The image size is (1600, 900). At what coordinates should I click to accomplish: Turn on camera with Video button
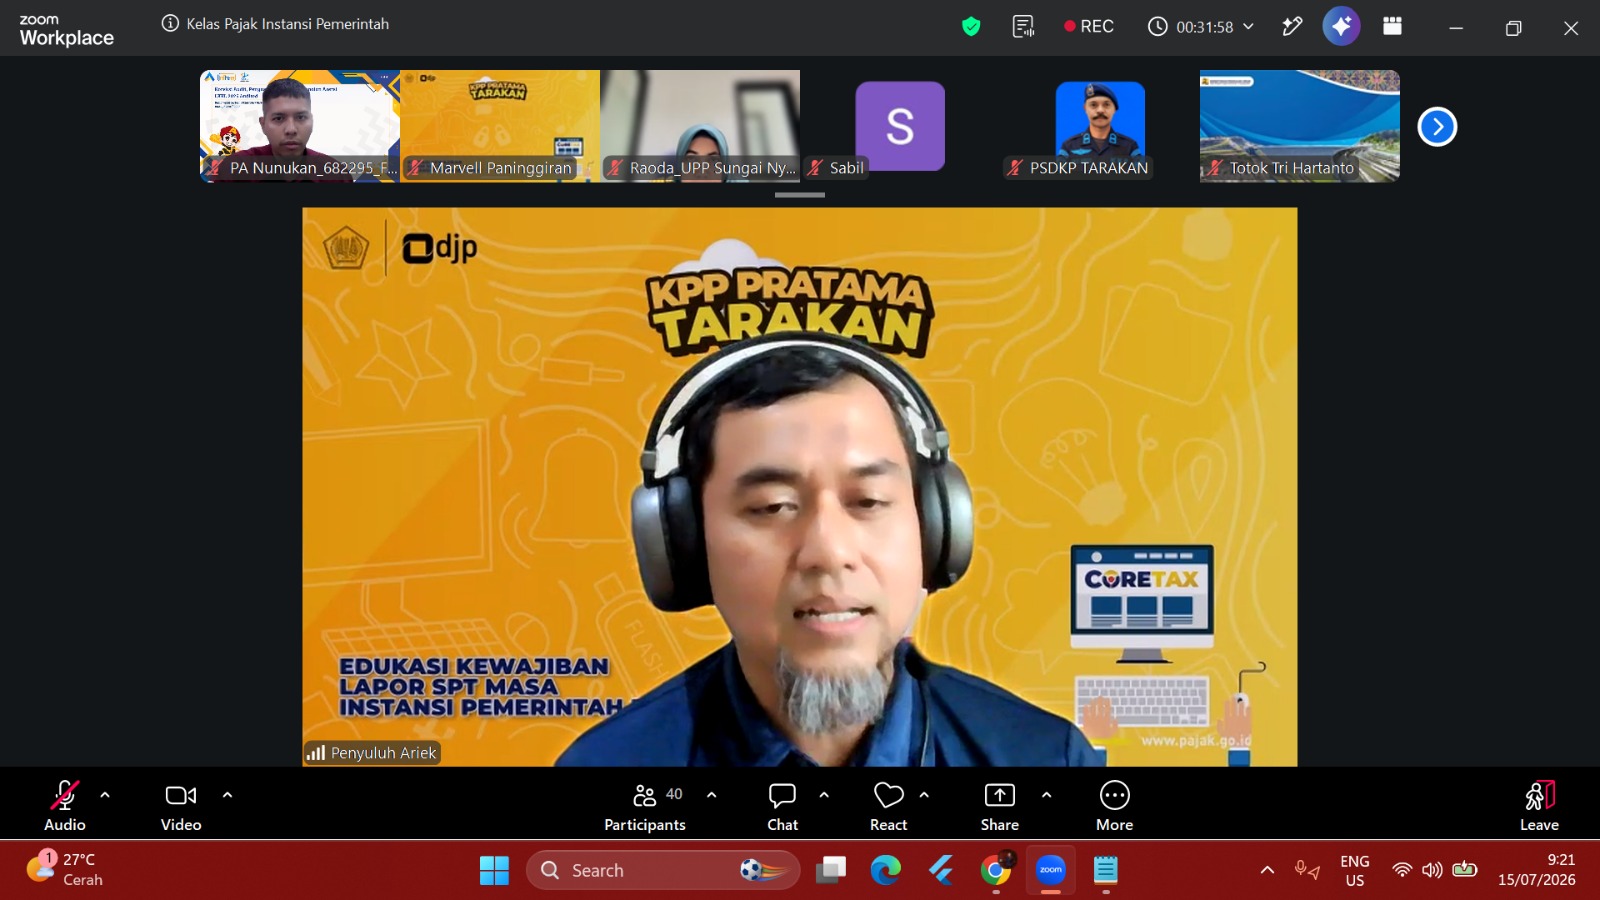point(181,805)
